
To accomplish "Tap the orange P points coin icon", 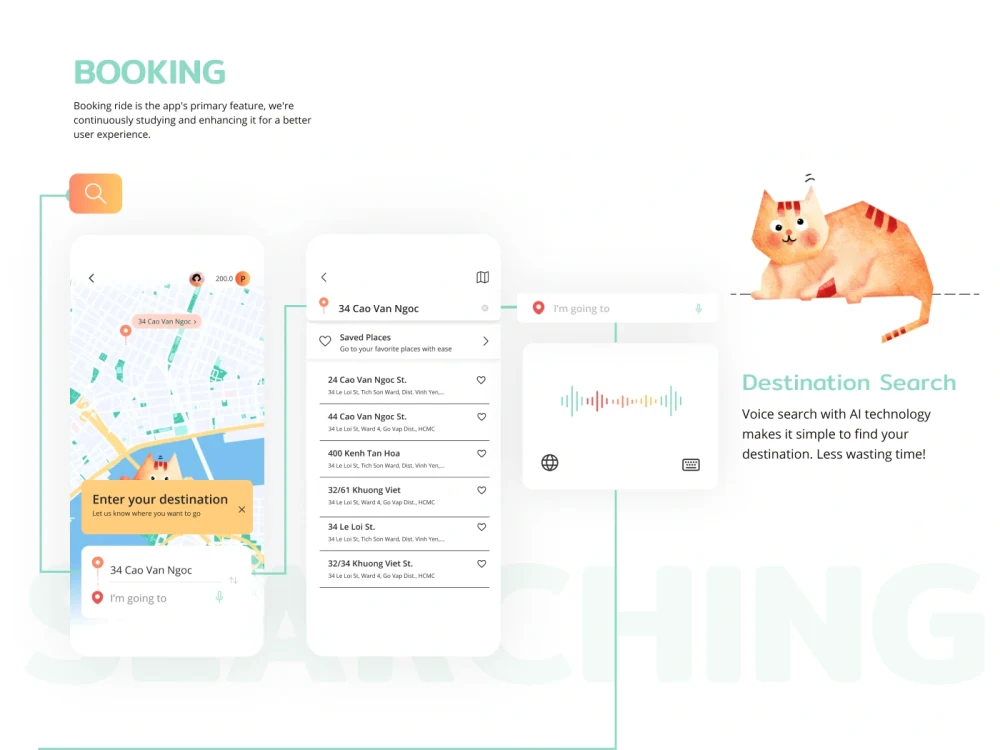I will point(242,279).
